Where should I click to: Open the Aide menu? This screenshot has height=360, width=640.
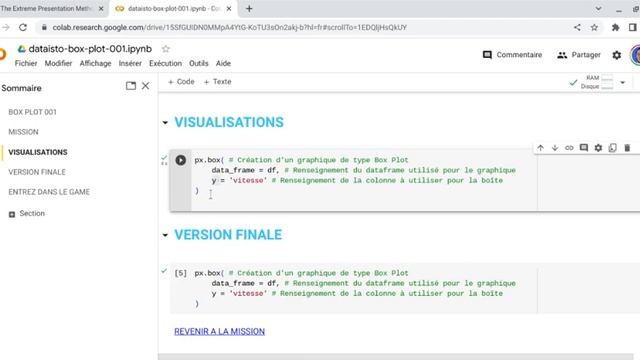click(x=223, y=63)
